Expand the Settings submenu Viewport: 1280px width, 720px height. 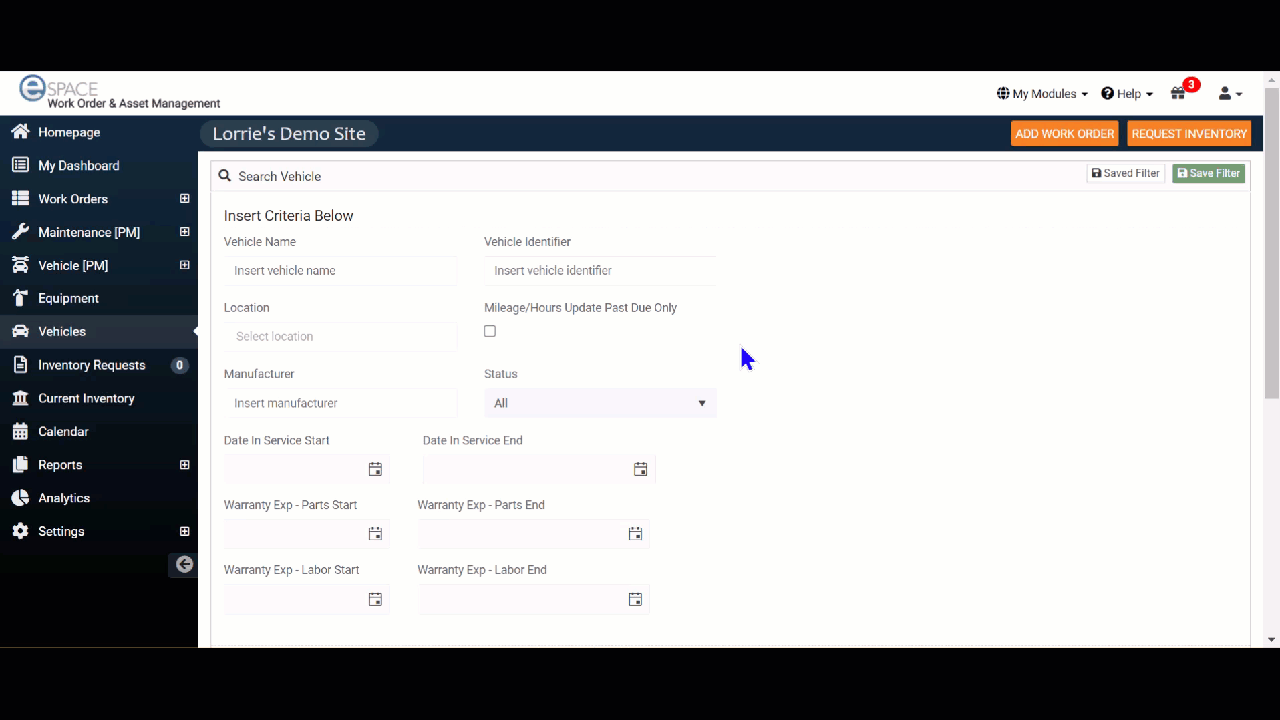(x=184, y=531)
